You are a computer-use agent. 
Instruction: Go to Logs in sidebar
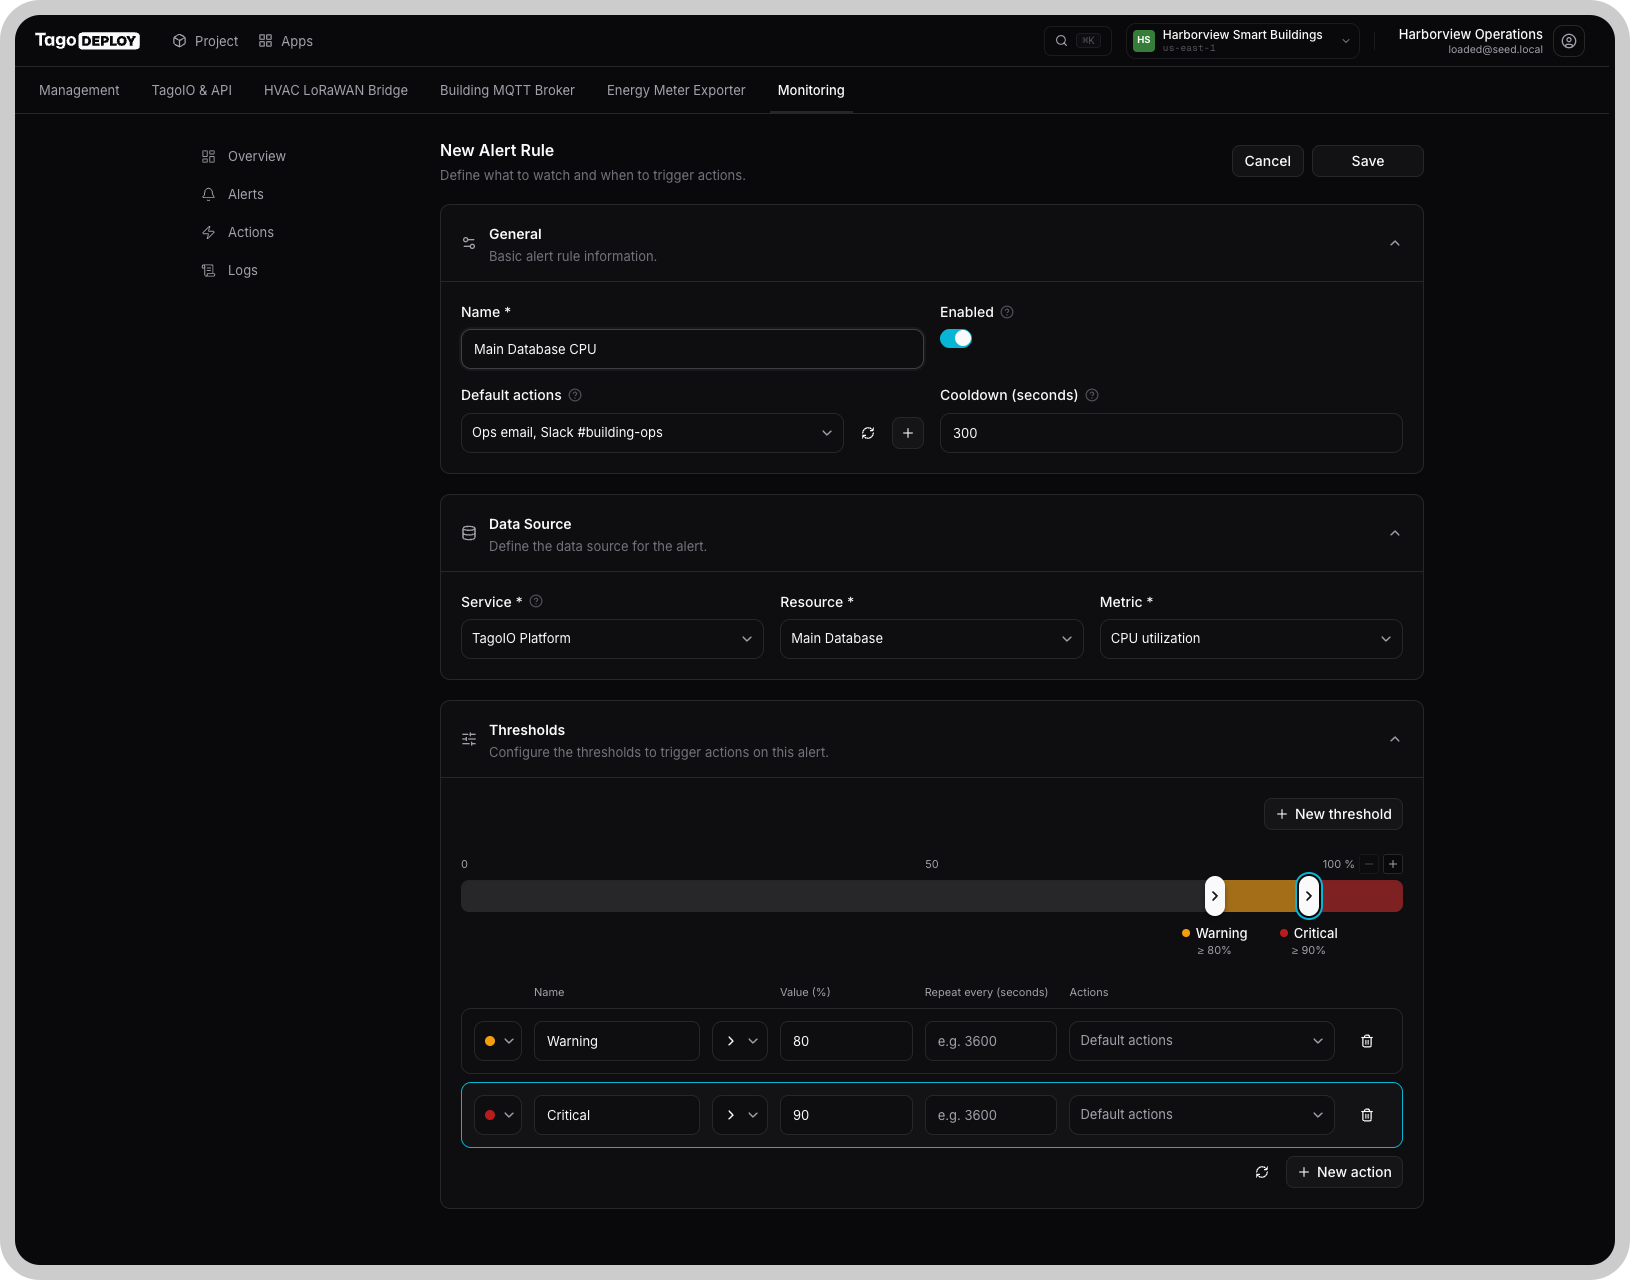click(230, 270)
